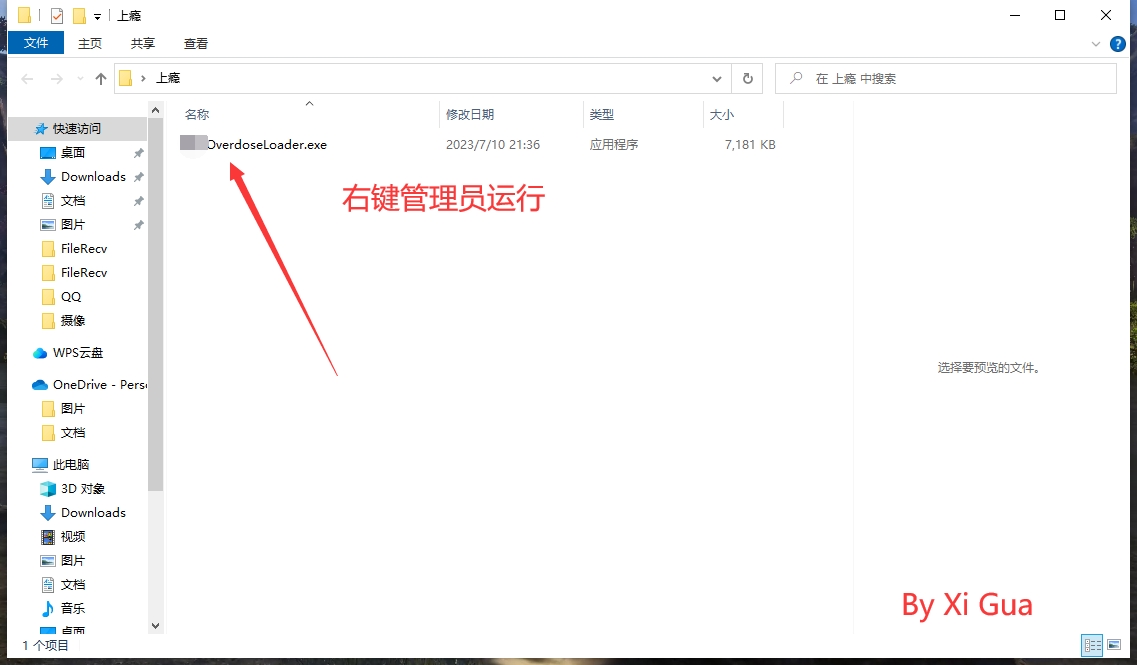Viewport: 1137px width, 665px height.
Task: Open WPS云盘 in the sidebar
Action: (x=77, y=353)
